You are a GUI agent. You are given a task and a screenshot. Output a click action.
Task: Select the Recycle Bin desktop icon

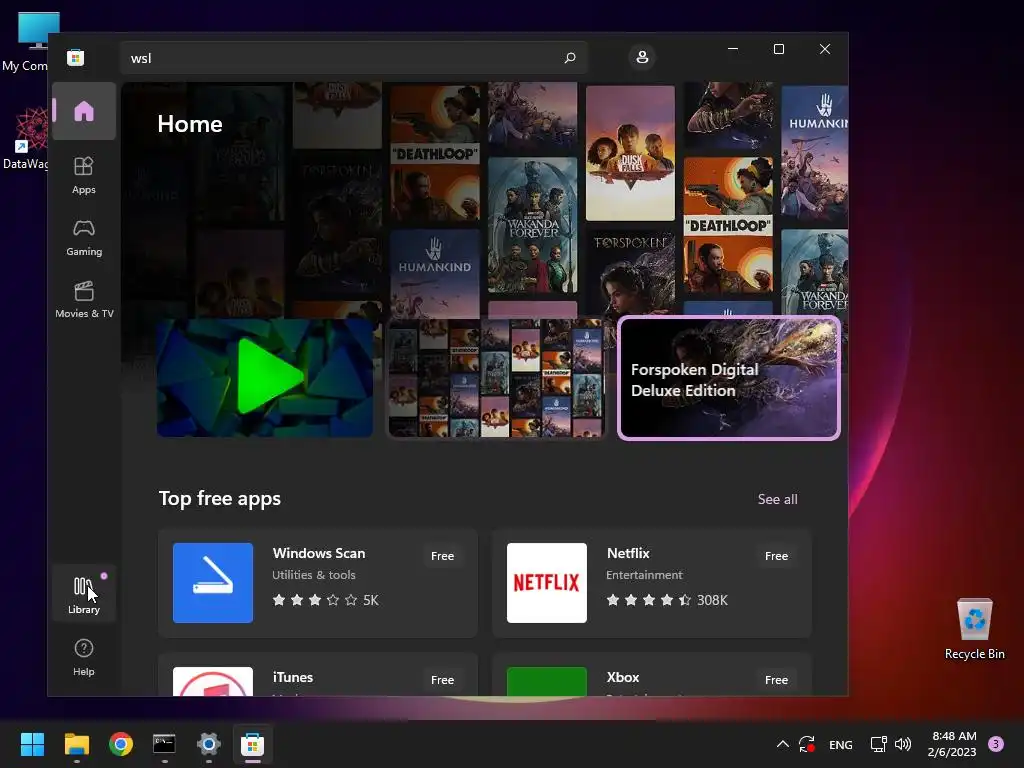coord(974,628)
